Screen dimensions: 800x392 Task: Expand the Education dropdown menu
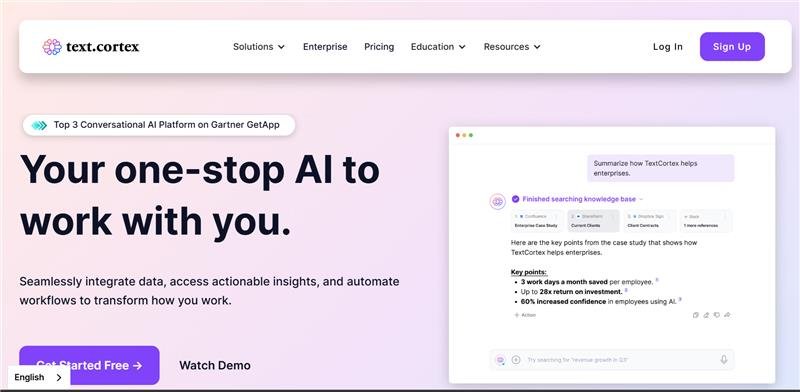pos(438,46)
